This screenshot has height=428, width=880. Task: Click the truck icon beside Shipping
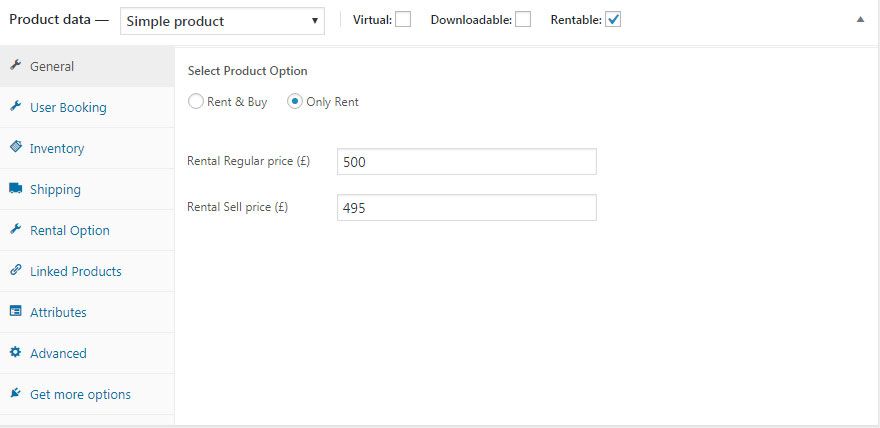16,188
